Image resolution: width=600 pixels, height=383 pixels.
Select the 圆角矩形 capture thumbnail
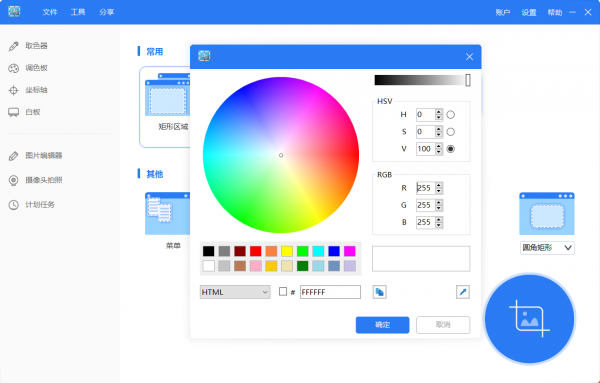pyautogui.click(x=547, y=214)
